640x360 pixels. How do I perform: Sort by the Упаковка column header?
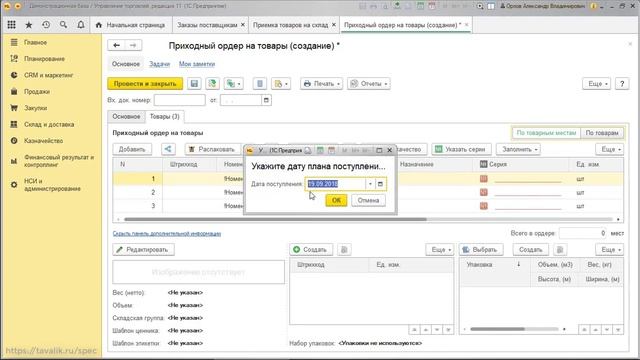point(494,265)
